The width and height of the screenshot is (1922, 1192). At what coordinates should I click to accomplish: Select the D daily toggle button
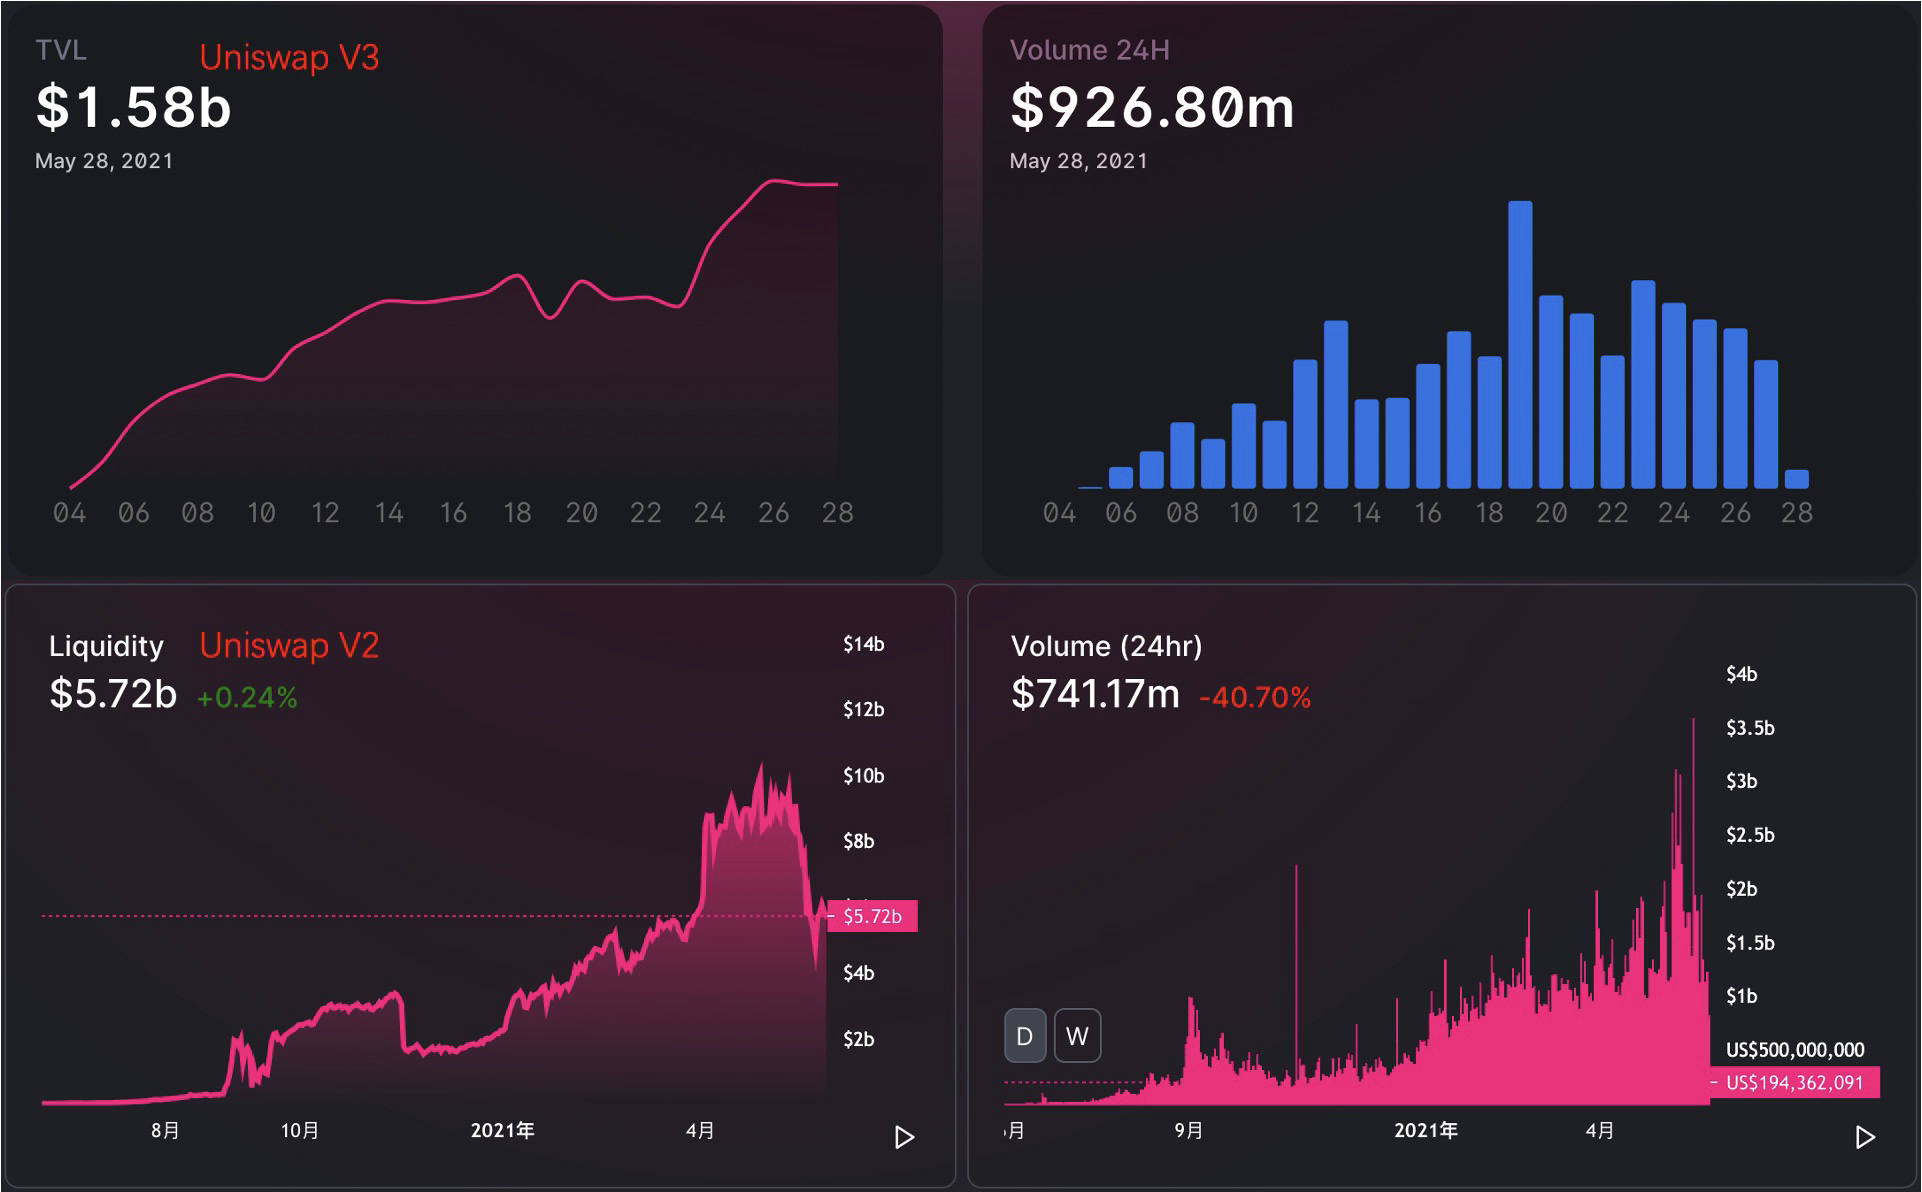[x=1024, y=1036]
